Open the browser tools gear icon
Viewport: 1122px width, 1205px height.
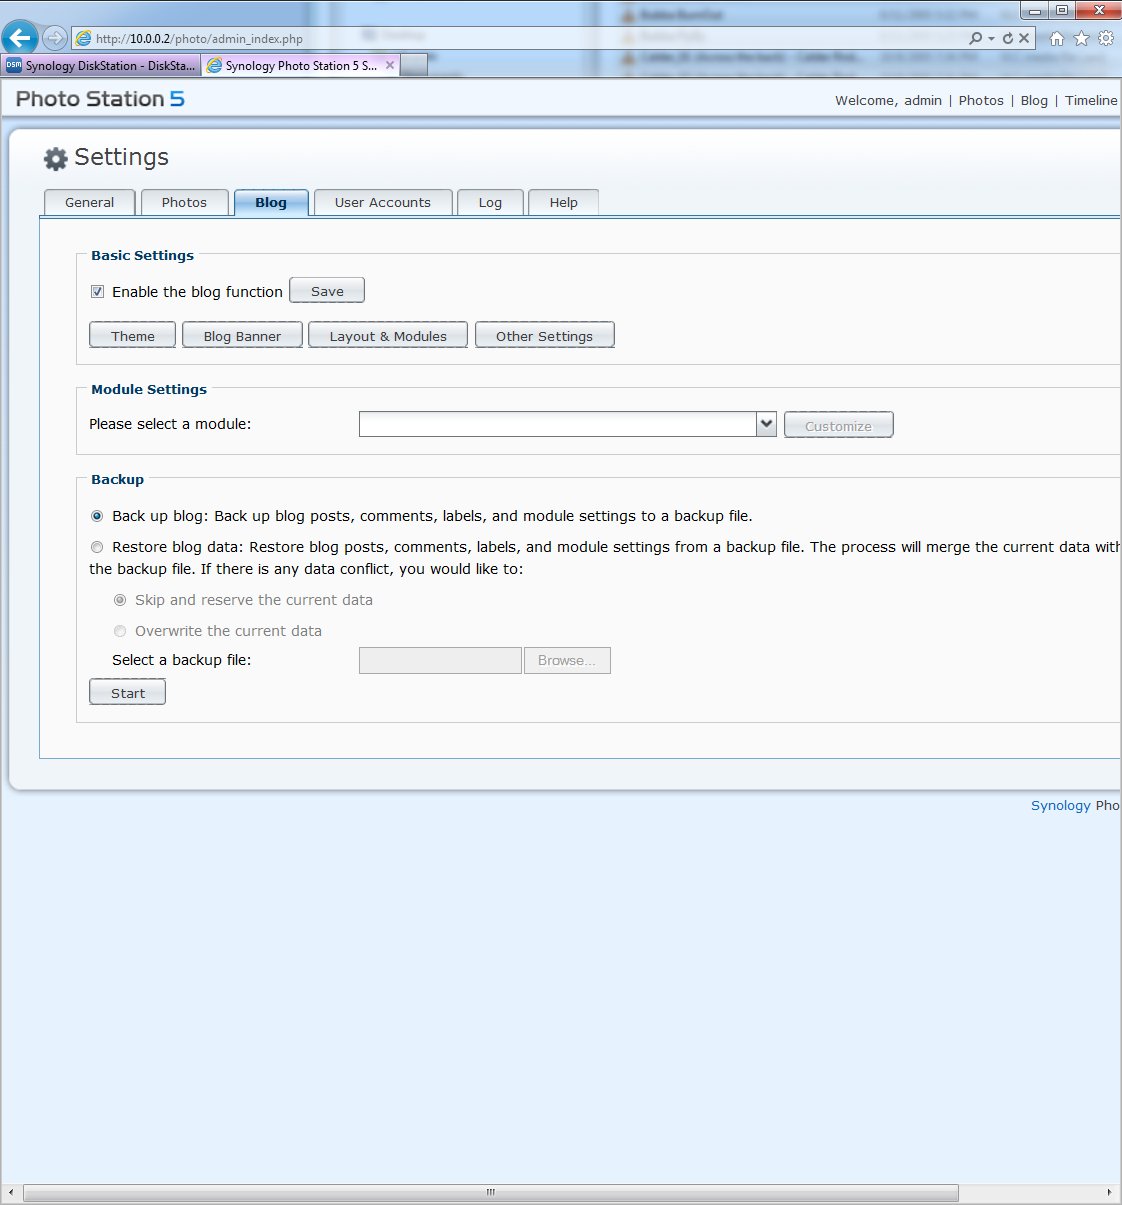coord(1106,38)
